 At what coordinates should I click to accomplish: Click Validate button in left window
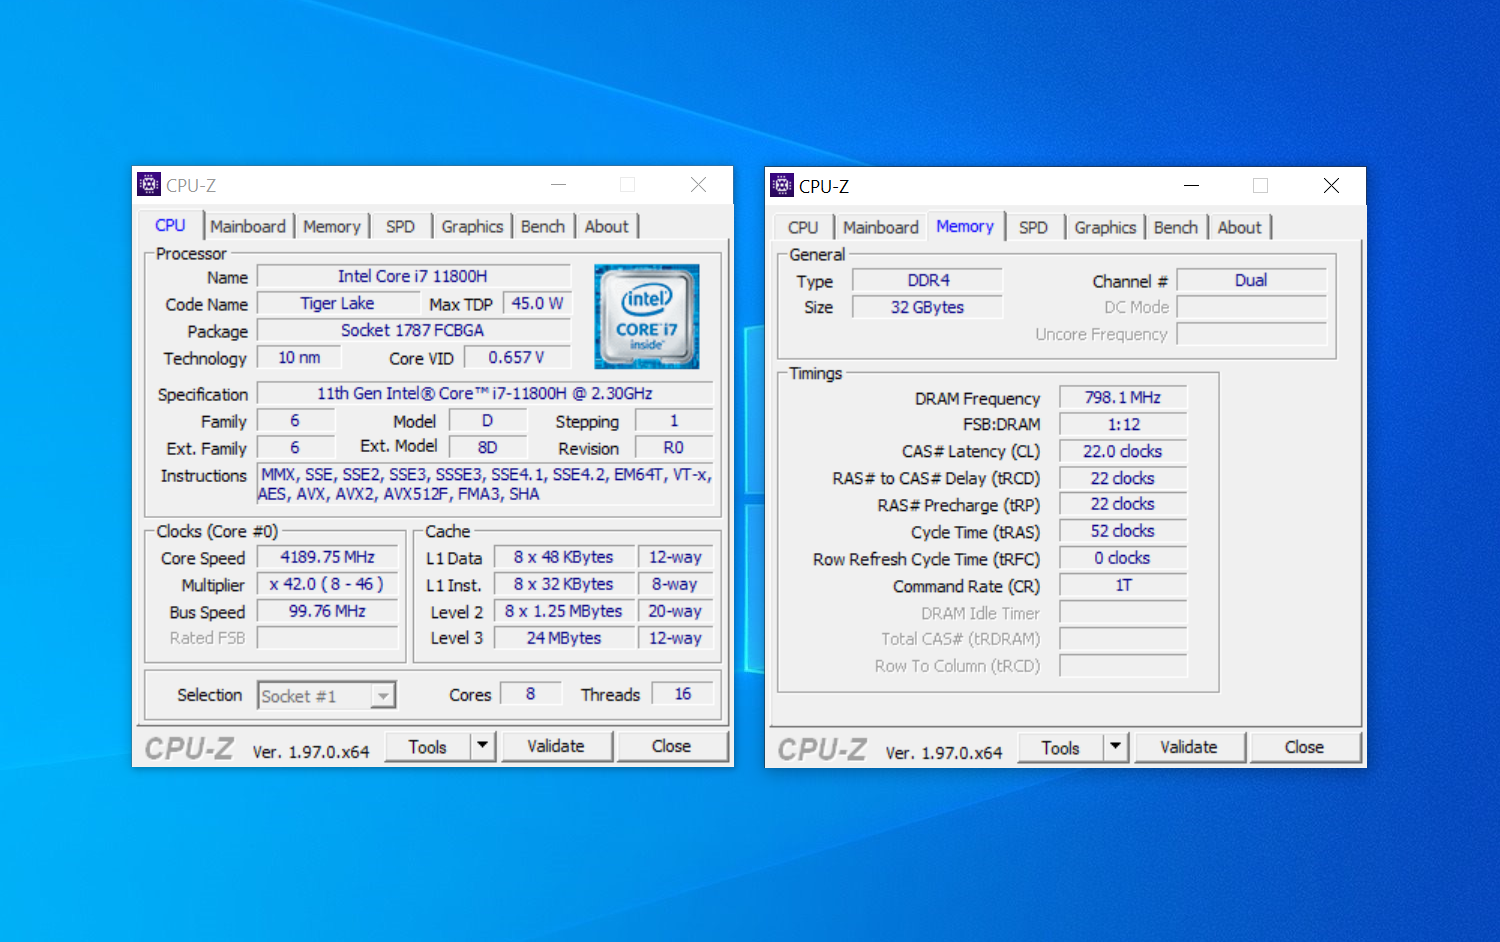[x=556, y=746]
